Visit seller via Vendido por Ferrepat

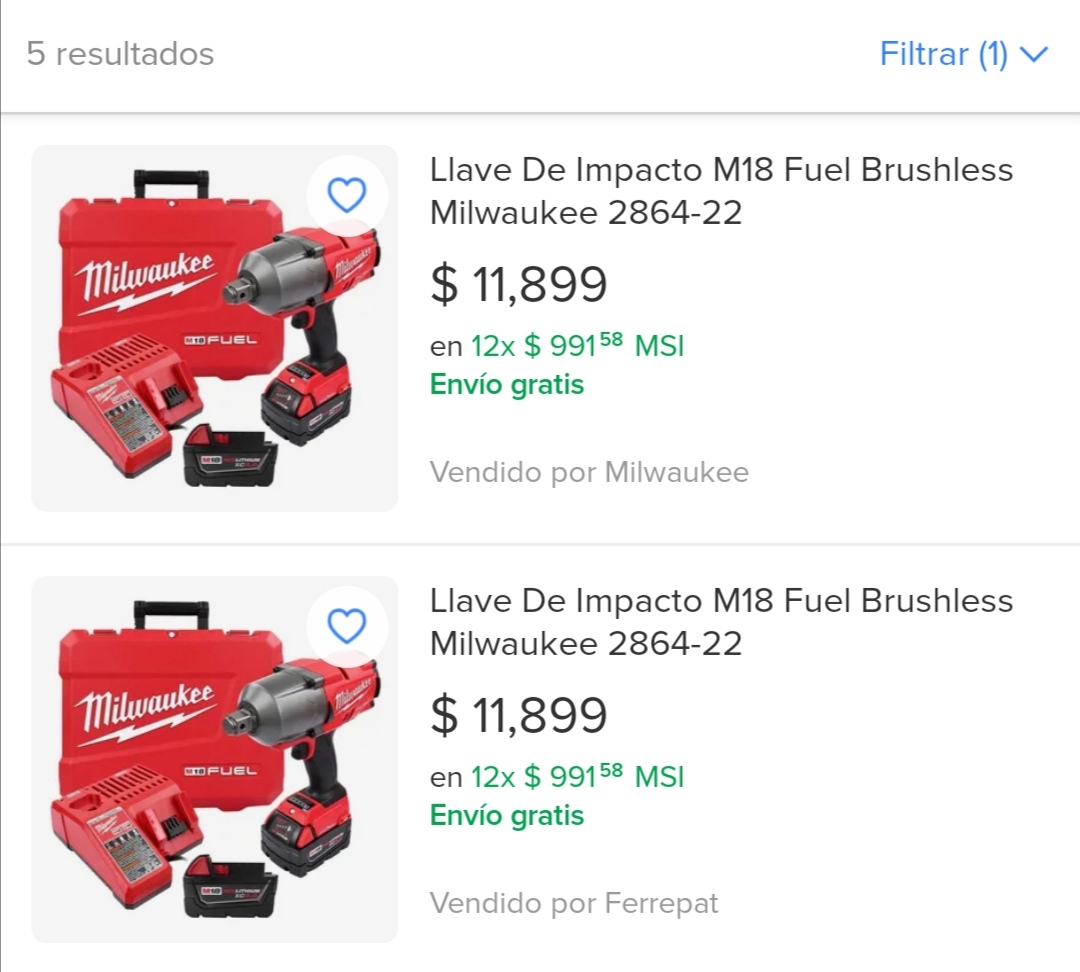[574, 903]
